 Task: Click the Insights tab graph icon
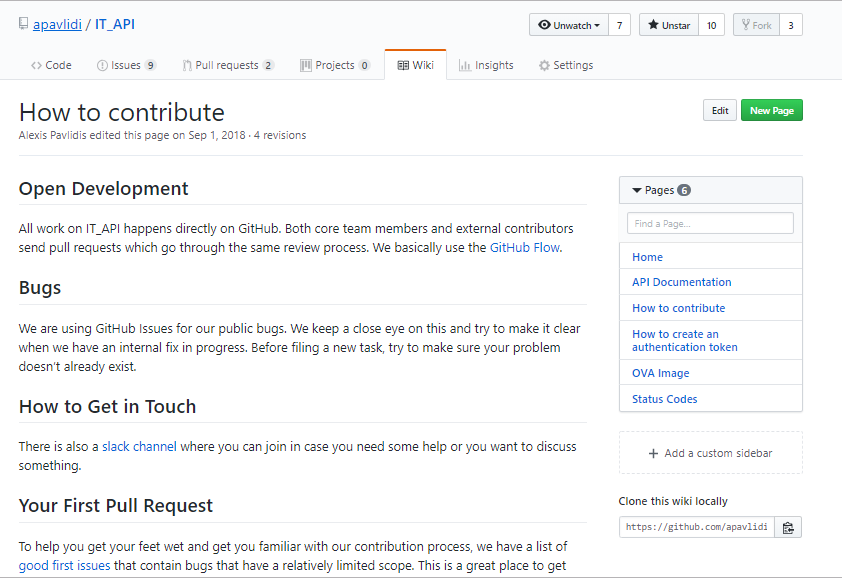click(464, 66)
